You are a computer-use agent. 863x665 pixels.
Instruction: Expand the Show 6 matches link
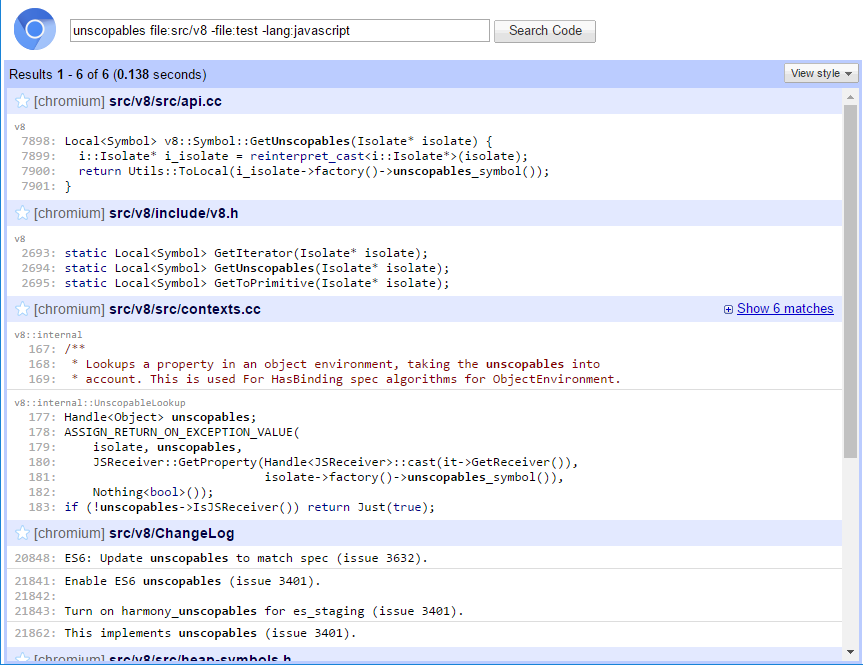[x=785, y=309]
